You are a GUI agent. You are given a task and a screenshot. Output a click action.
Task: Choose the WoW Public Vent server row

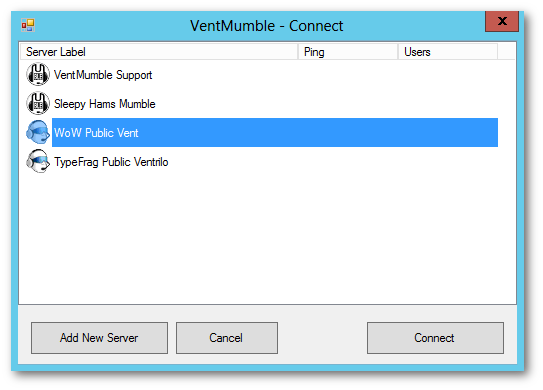click(275, 133)
